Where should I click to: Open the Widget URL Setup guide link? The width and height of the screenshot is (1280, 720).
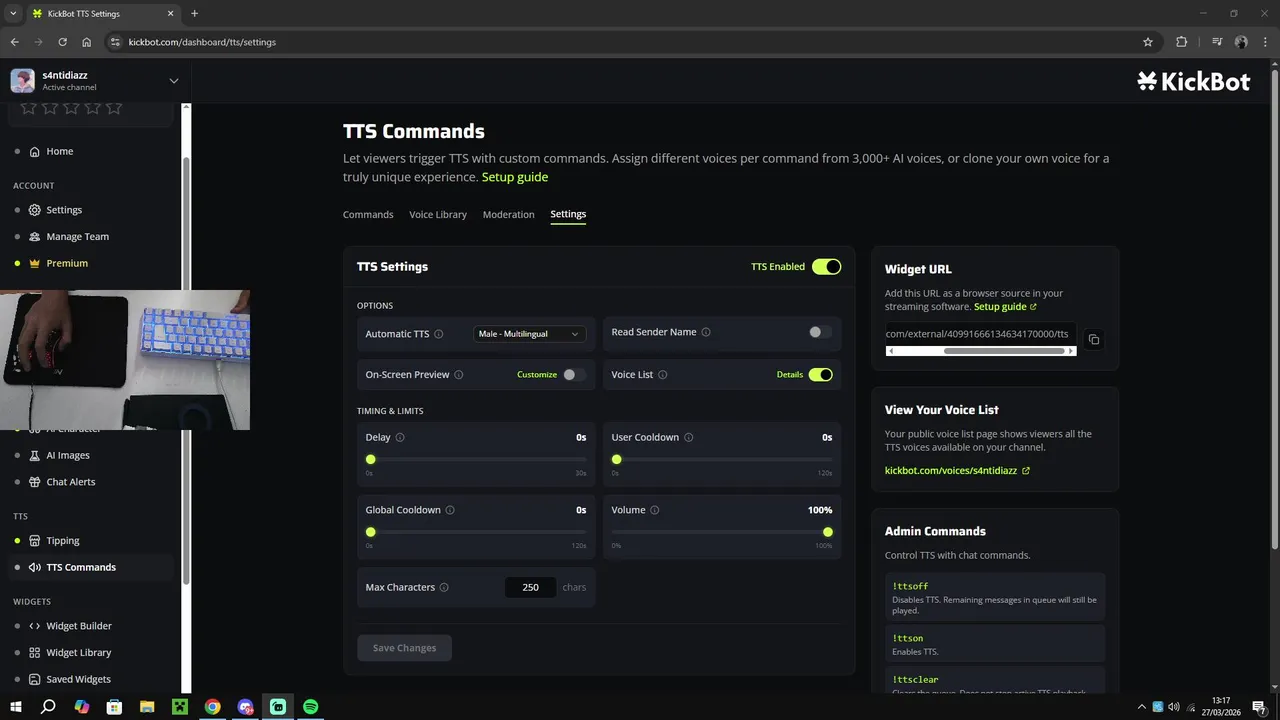(1005, 307)
